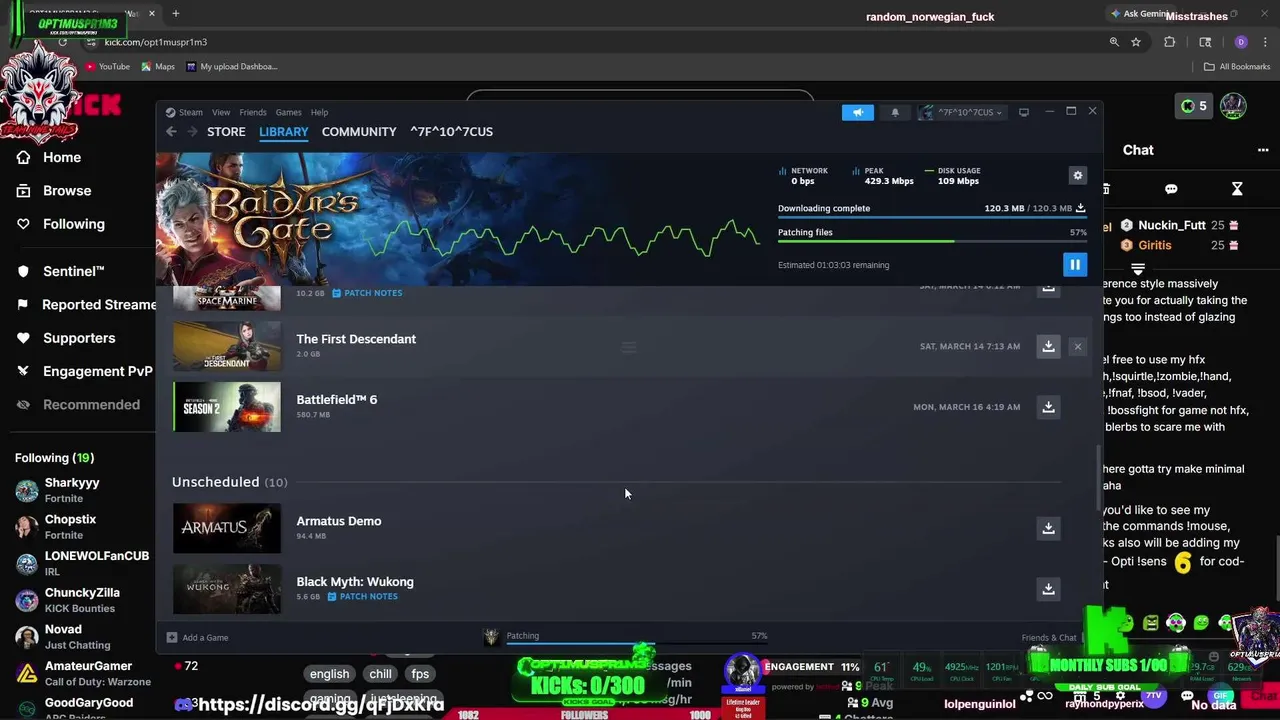Switch to the STORE tab

[226, 131]
